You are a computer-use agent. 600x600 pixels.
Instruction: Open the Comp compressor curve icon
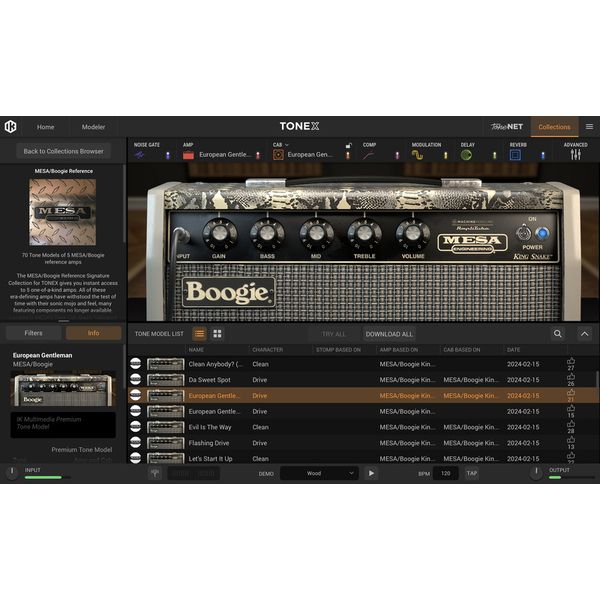368,155
